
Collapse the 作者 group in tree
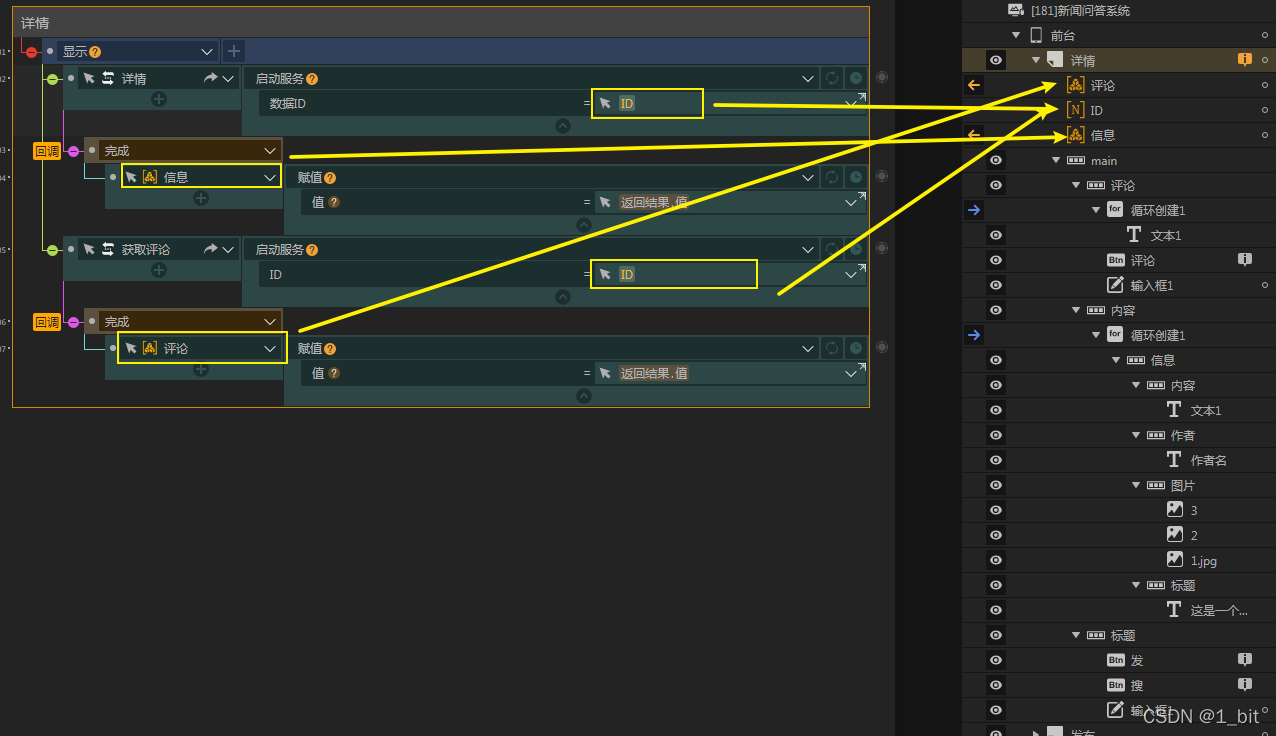pyautogui.click(x=1136, y=435)
